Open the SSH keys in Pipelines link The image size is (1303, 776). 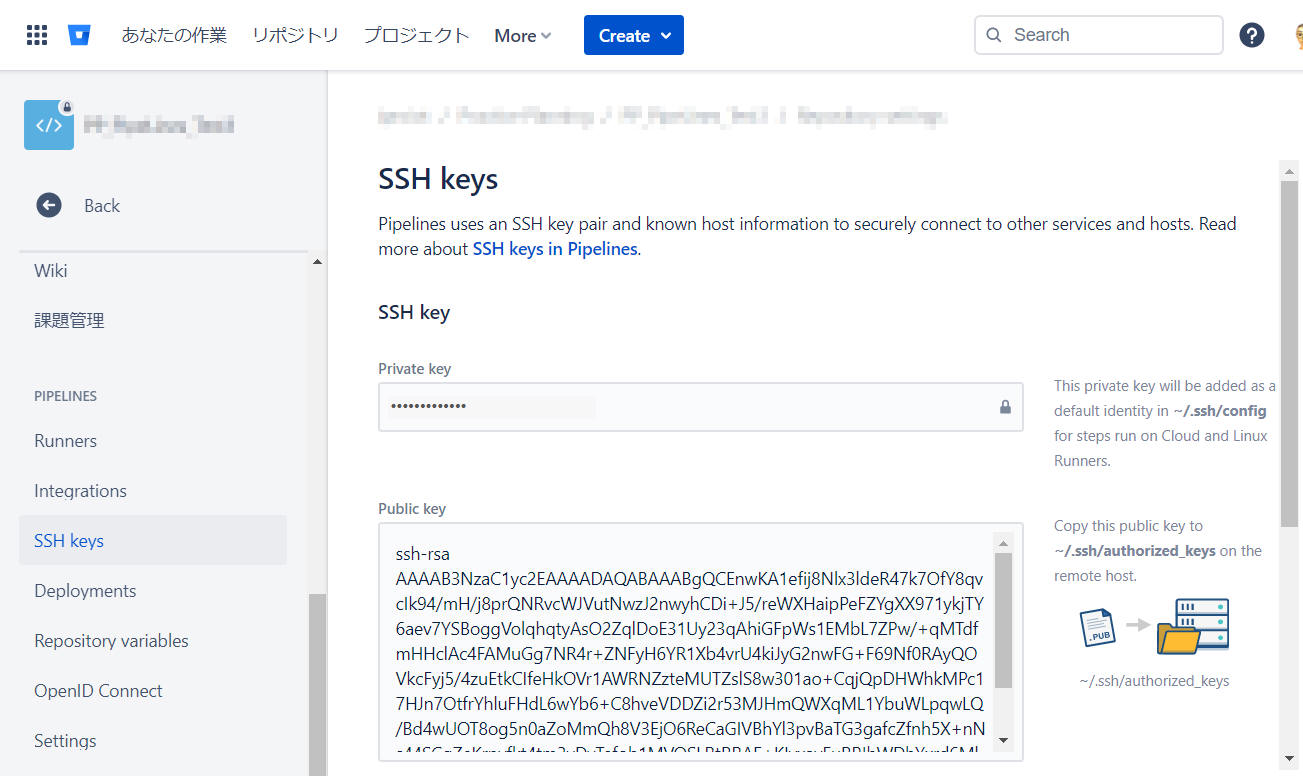pyautogui.click(x=554, y=248)
